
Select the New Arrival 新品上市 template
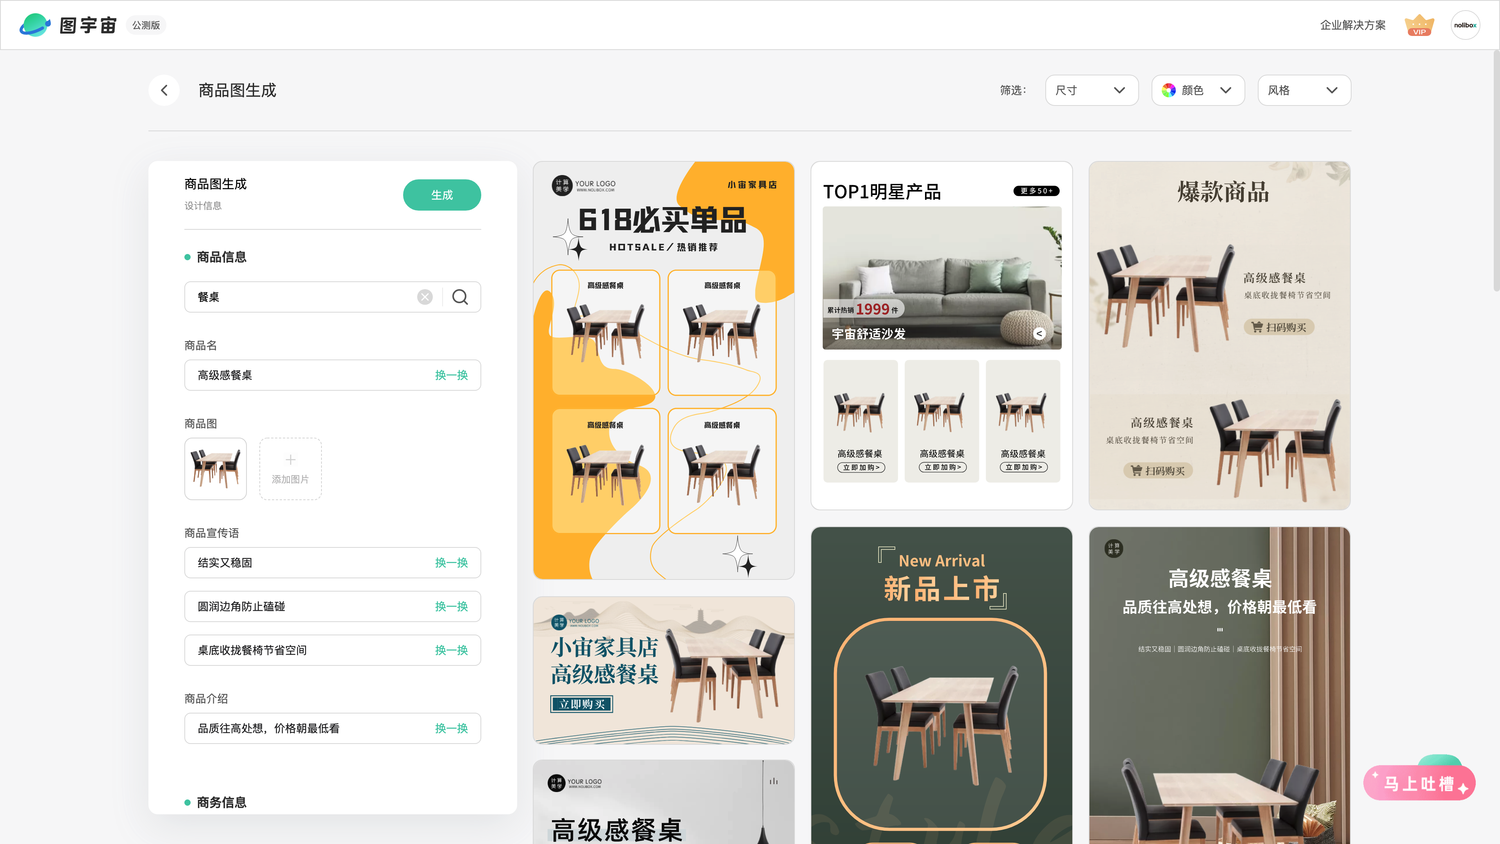pyautogui.click(x=942, y=685)
